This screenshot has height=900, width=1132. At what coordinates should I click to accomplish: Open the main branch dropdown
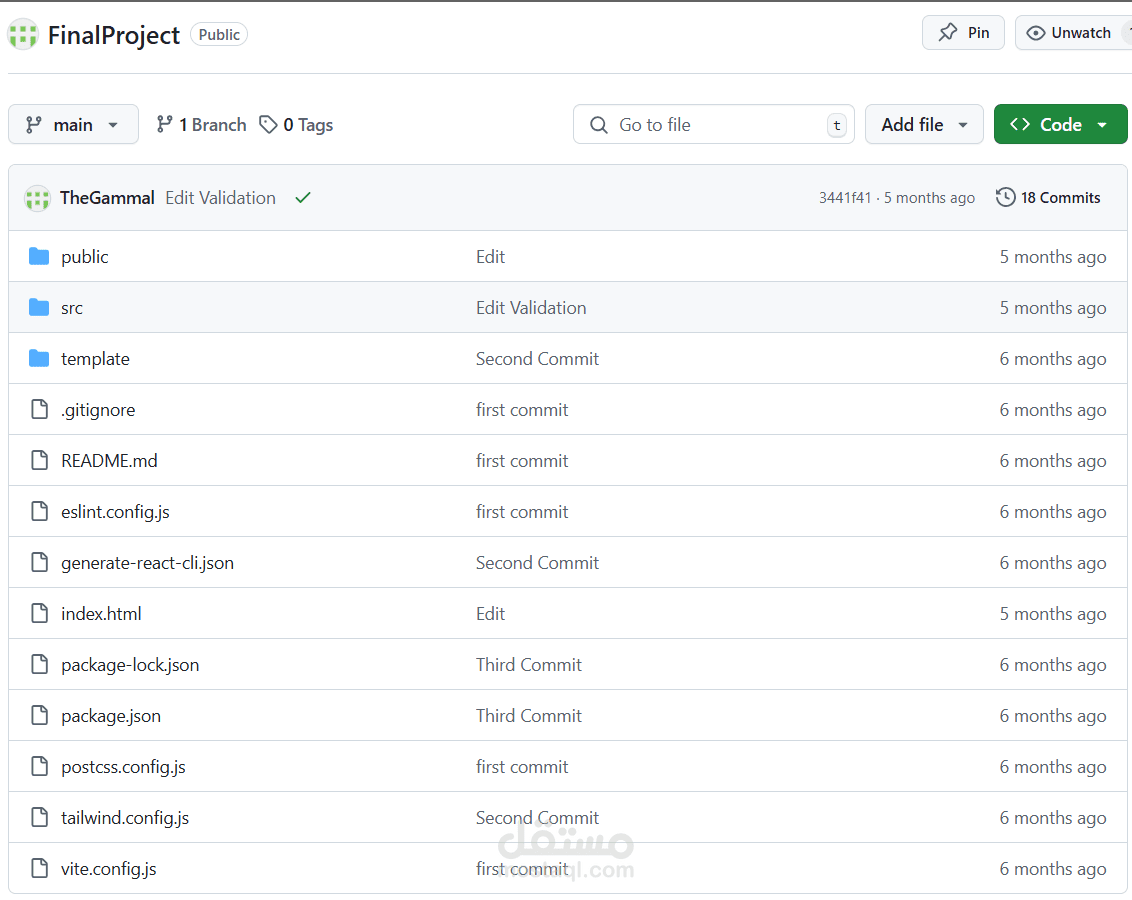click(x=73, y=125)
